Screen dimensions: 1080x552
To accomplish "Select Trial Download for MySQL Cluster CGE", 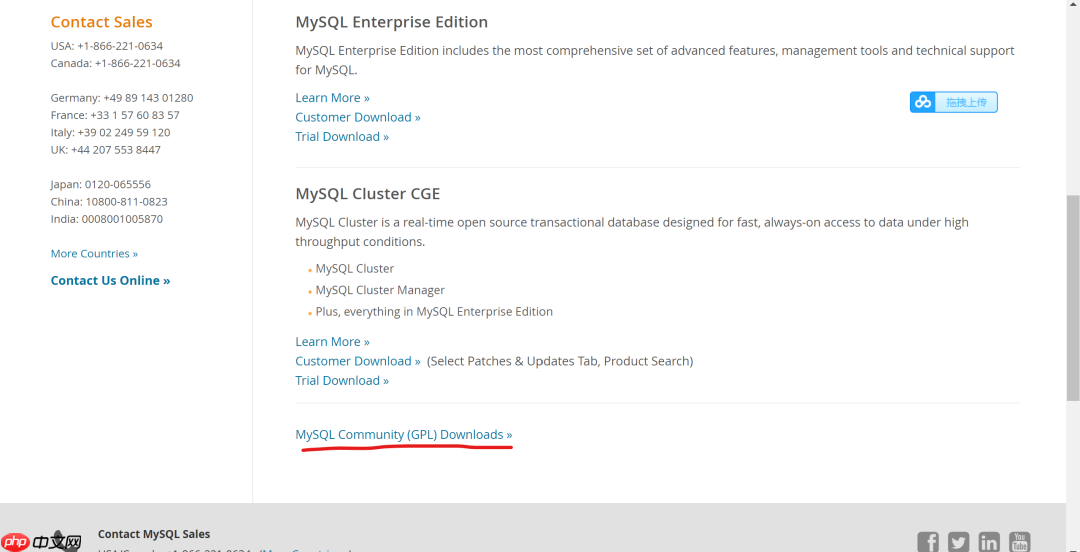I will click(341, 381).
